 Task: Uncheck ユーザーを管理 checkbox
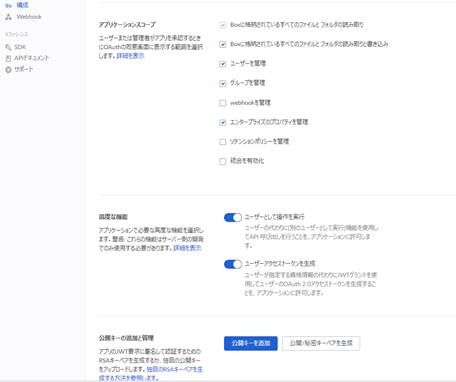pos(223,64)
